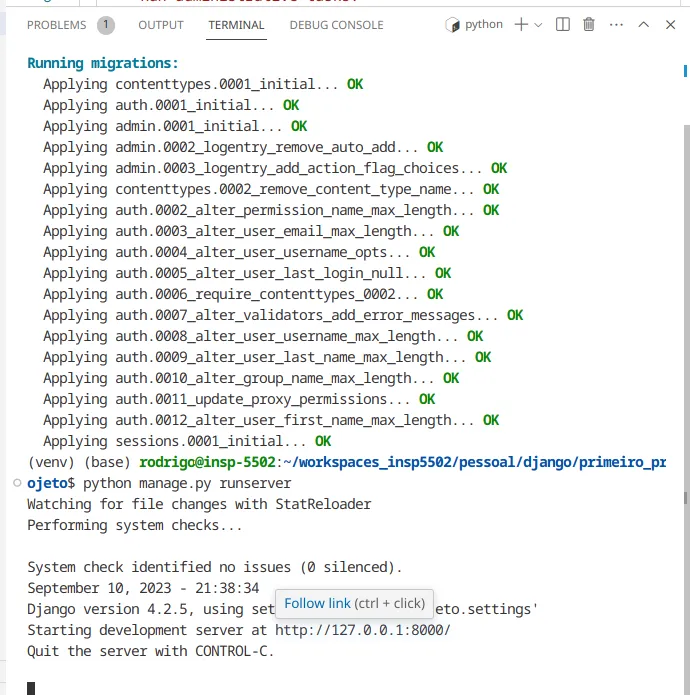Click the workspaces_insp5502 path text
This screenshot has width=690, height=695.
click(x=375, y=462)
